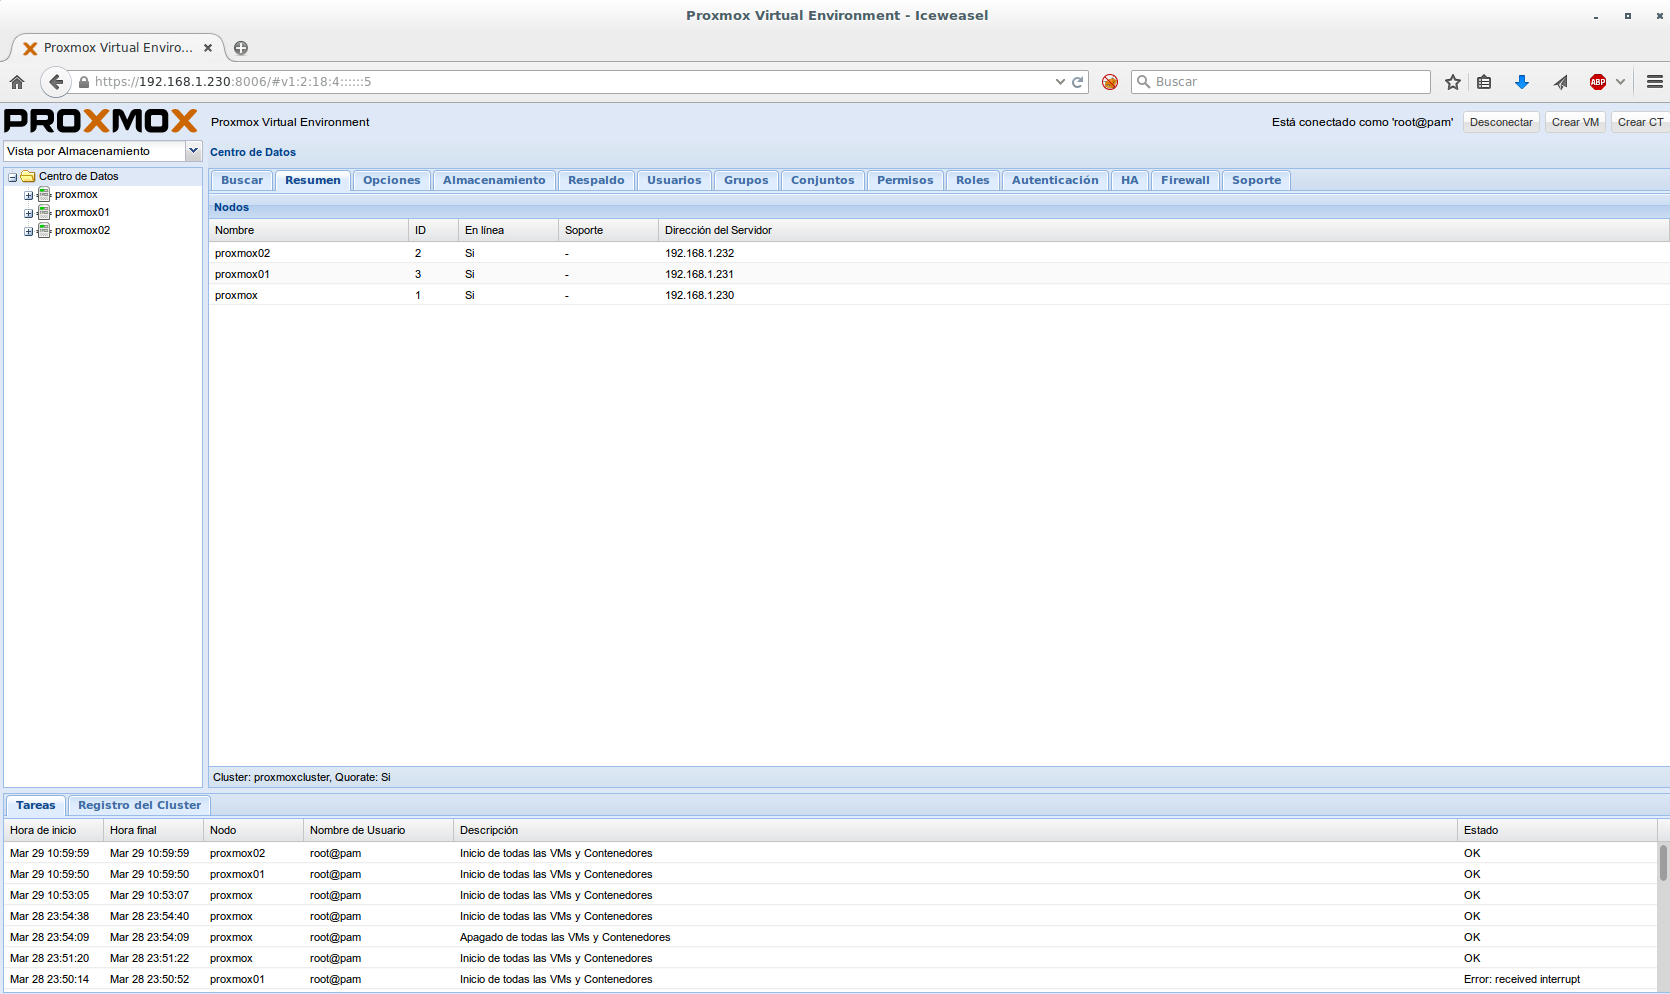Switch to Registro del Cluster tab
This screenshot has height=994, width=1670.
click(x=139, y=805)
